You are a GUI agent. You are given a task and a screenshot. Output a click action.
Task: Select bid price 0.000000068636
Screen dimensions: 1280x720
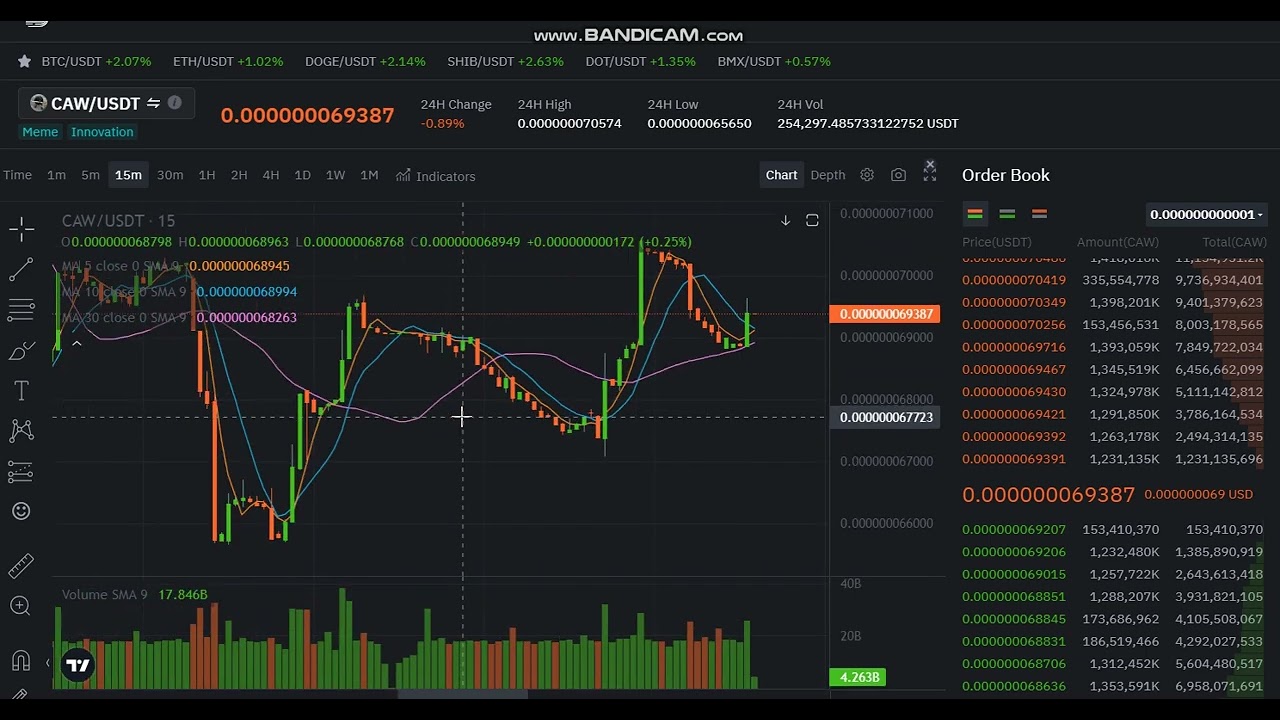[1014, 686]
